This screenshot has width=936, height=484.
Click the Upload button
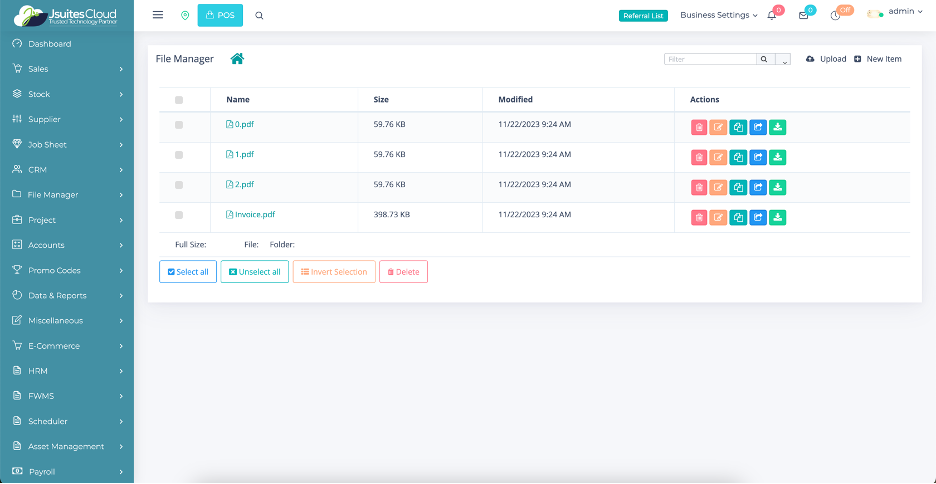(x=826, y=59)
